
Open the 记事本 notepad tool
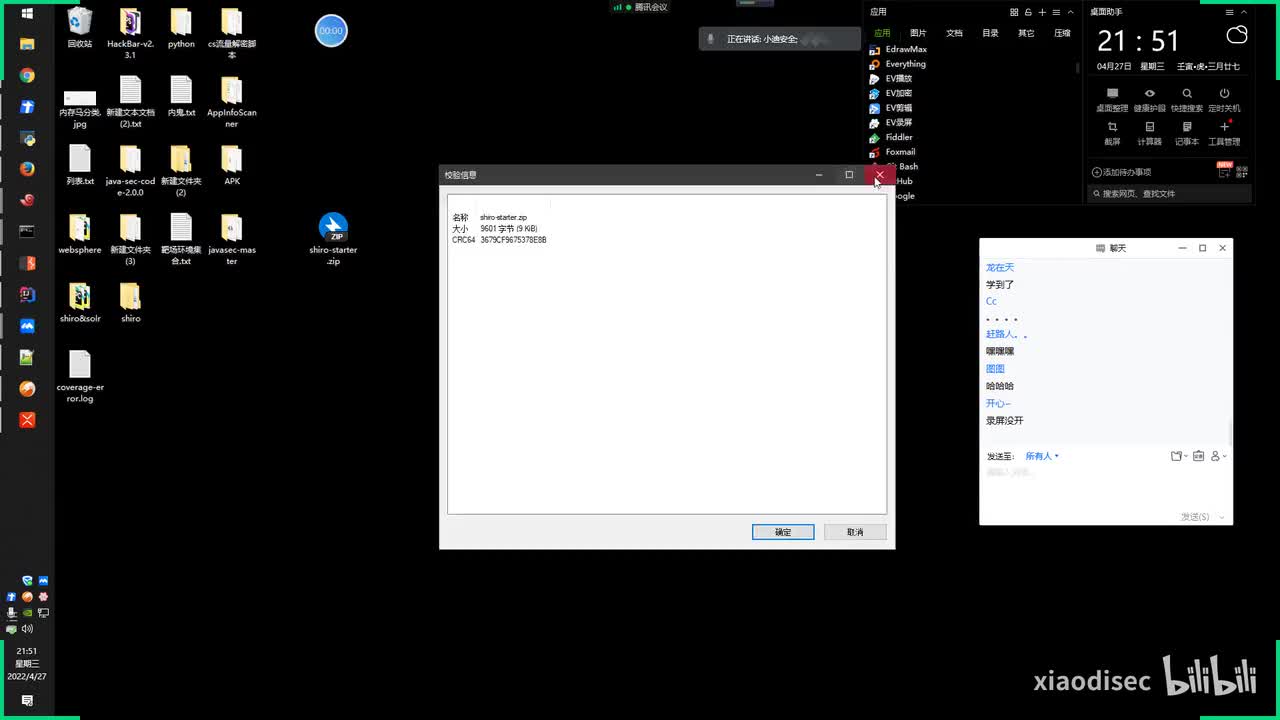[1187, 133]
